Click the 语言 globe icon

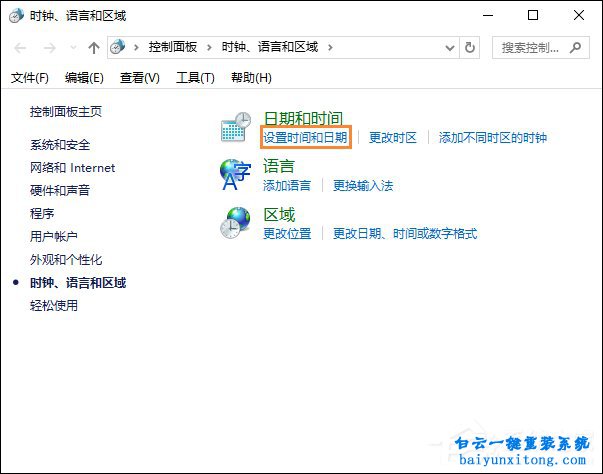(x=235, y=175)
